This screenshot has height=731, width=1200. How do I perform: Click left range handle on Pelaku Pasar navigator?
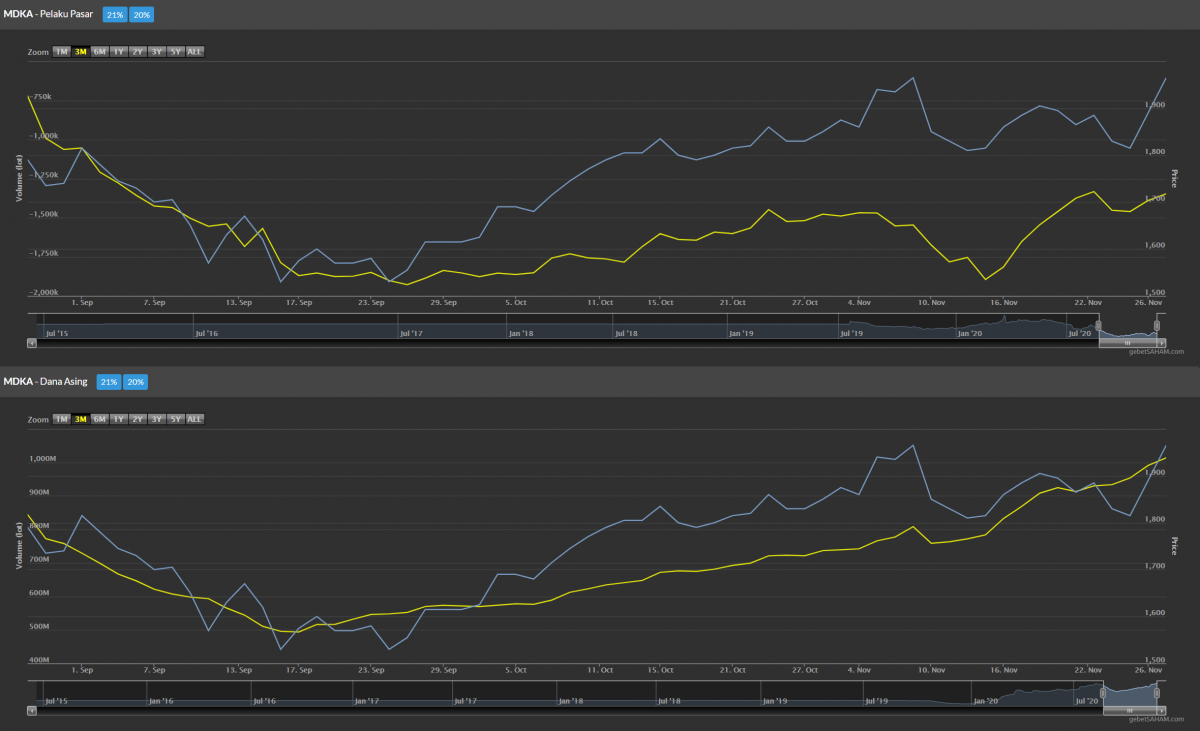click(1098, 326)
